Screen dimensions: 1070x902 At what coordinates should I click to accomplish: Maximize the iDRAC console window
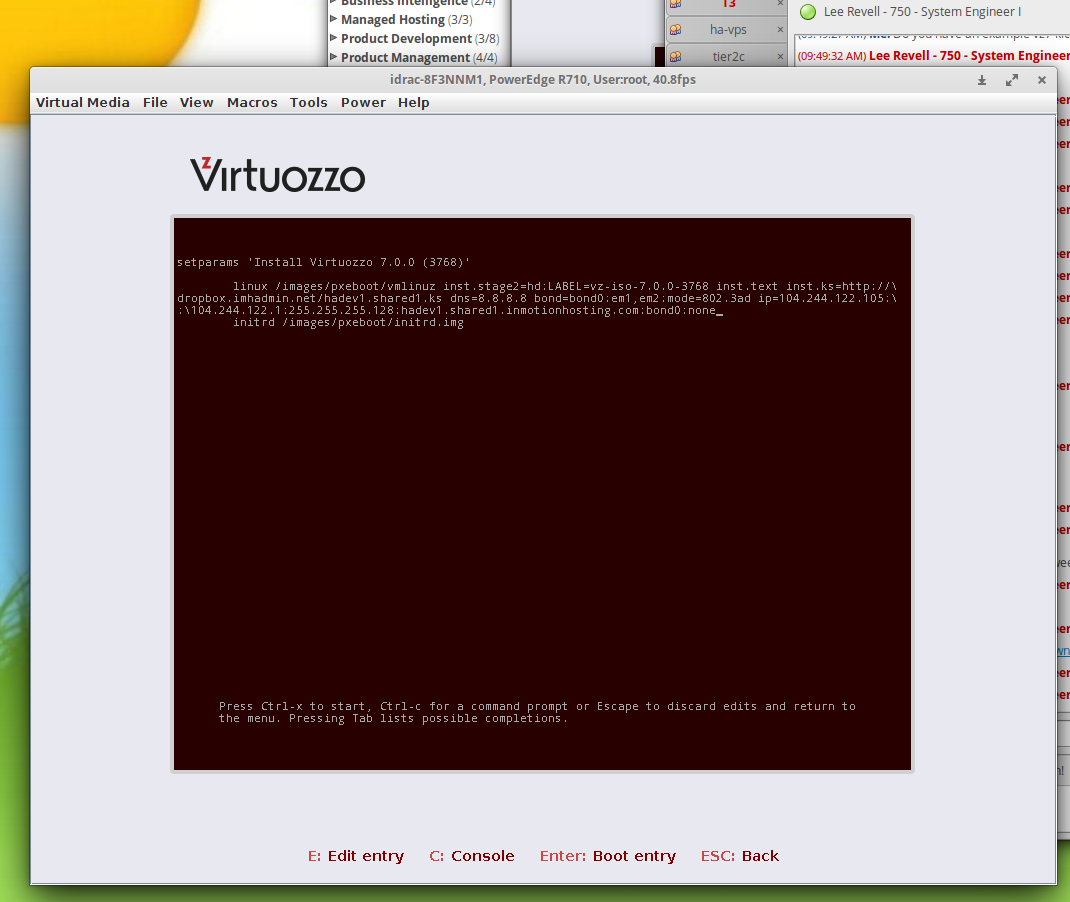[x=1012, y=80]
